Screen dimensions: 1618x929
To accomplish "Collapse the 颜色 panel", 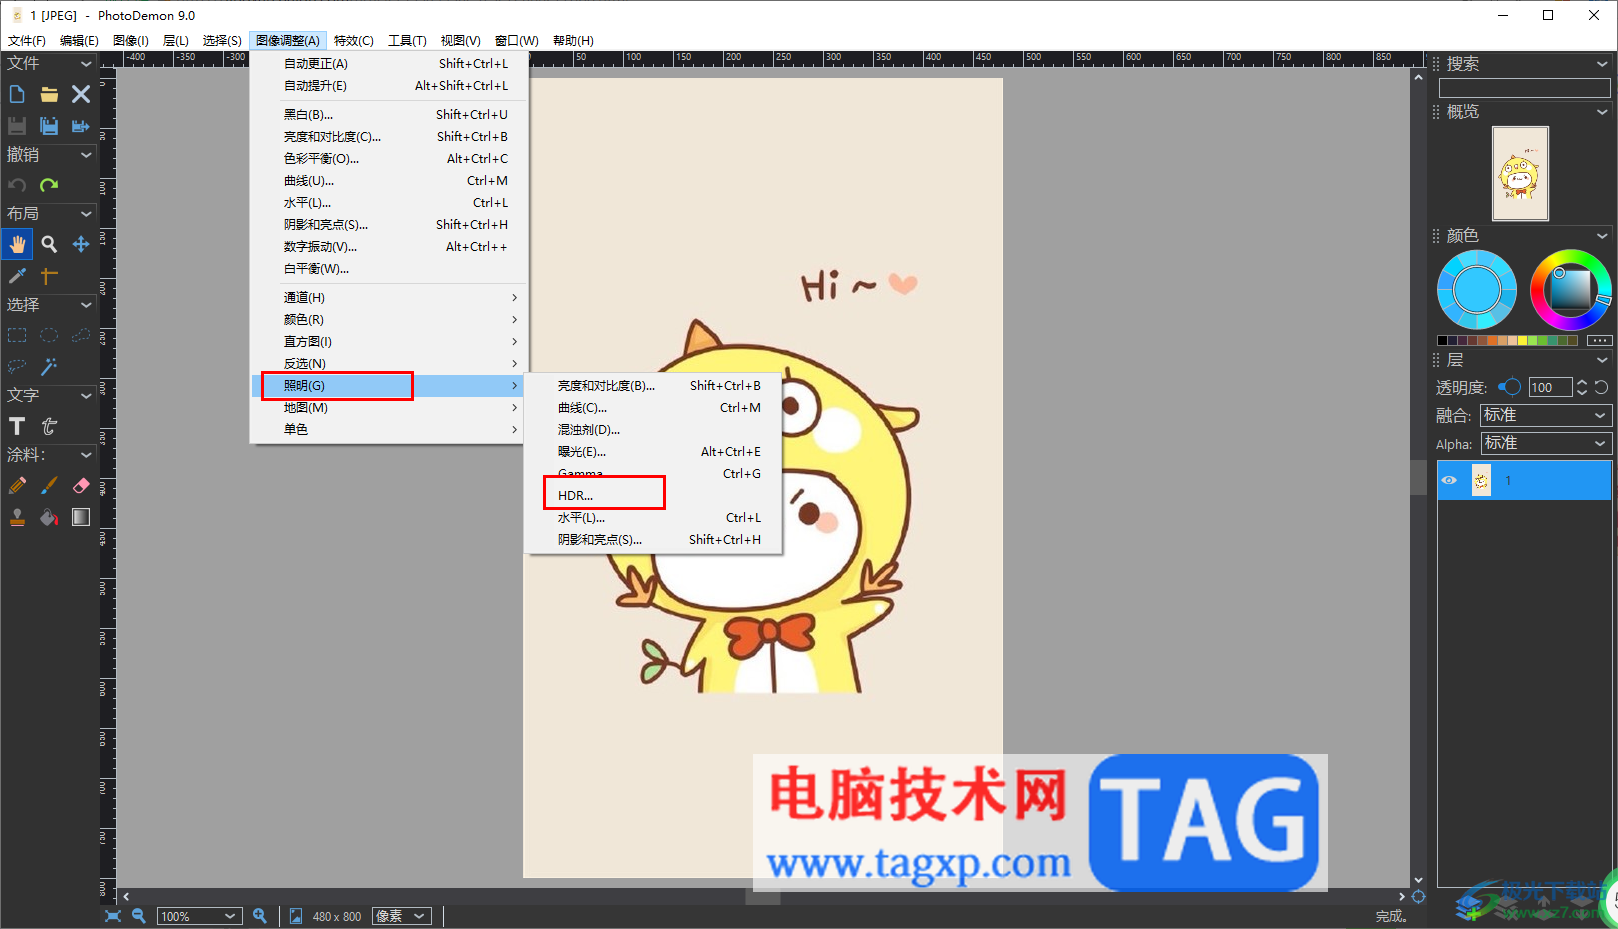I will [x=1602, y=236].
